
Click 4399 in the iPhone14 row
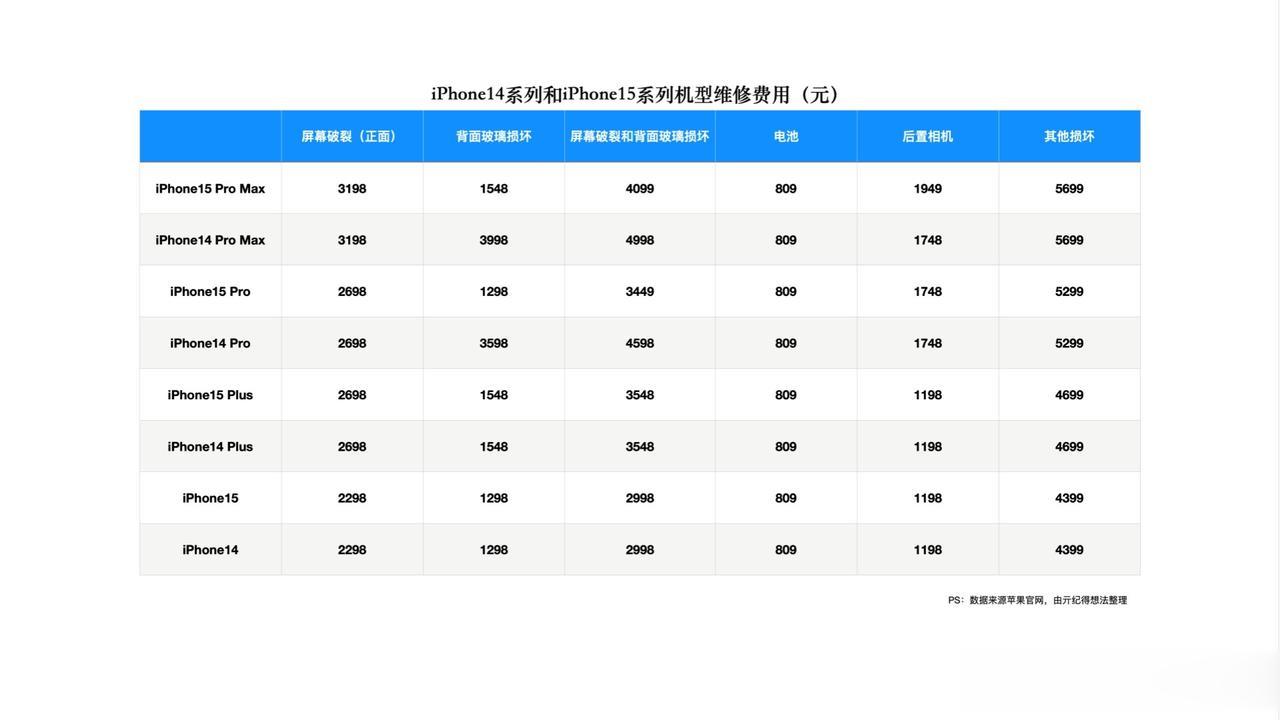pos(1069,550)
